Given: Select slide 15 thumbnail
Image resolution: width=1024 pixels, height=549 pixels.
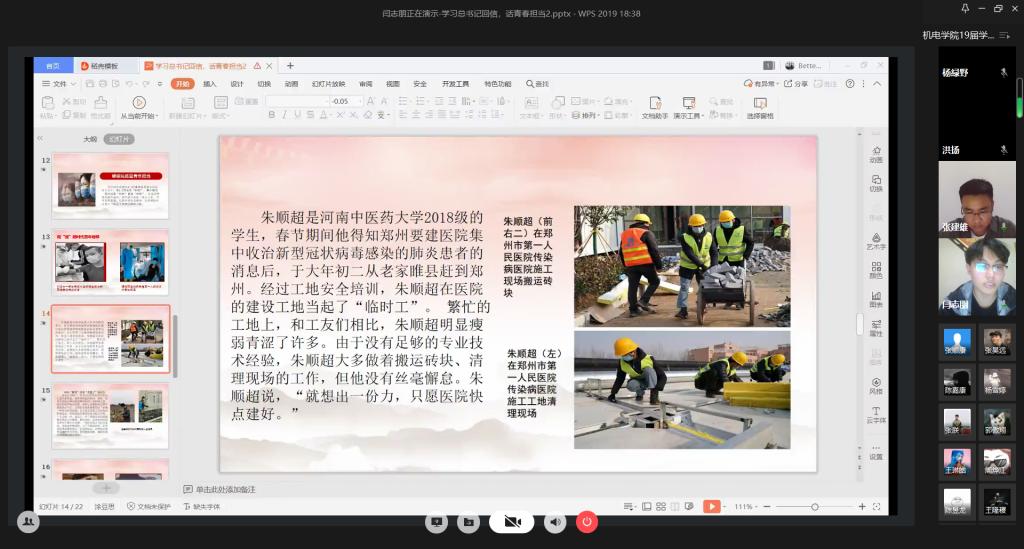Looking at the screenshot, I should click(110, 416).
